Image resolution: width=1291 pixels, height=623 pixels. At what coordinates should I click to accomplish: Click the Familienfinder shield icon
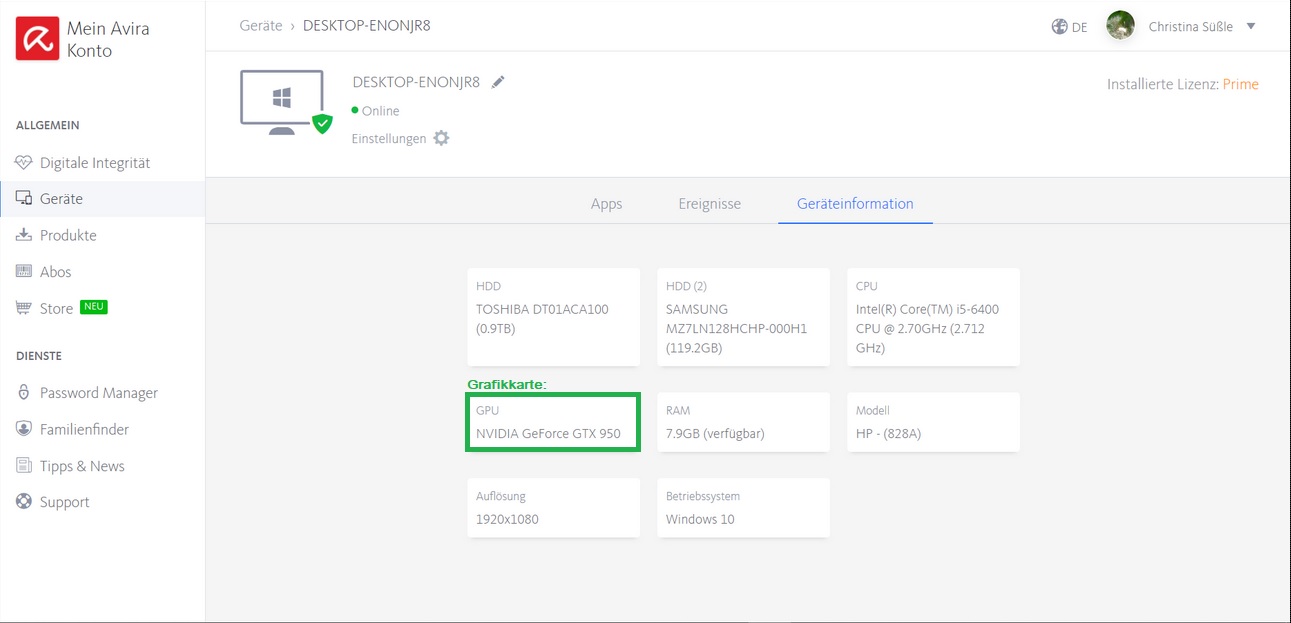pos(24,429)
